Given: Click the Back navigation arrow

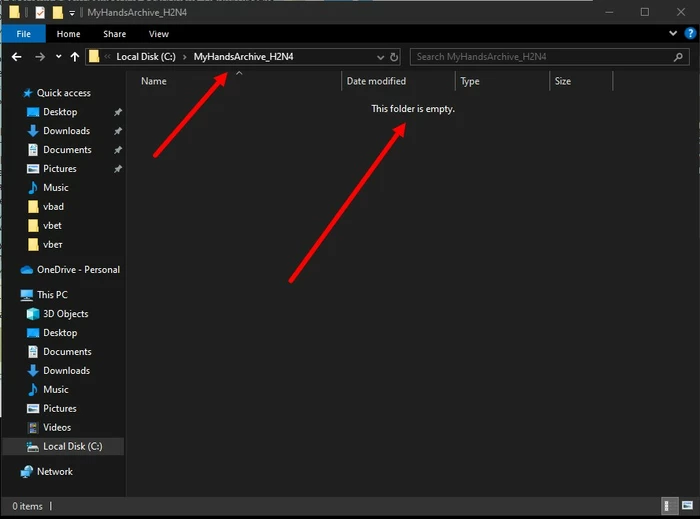Looking at the screenshot, I should click(17, 57).
